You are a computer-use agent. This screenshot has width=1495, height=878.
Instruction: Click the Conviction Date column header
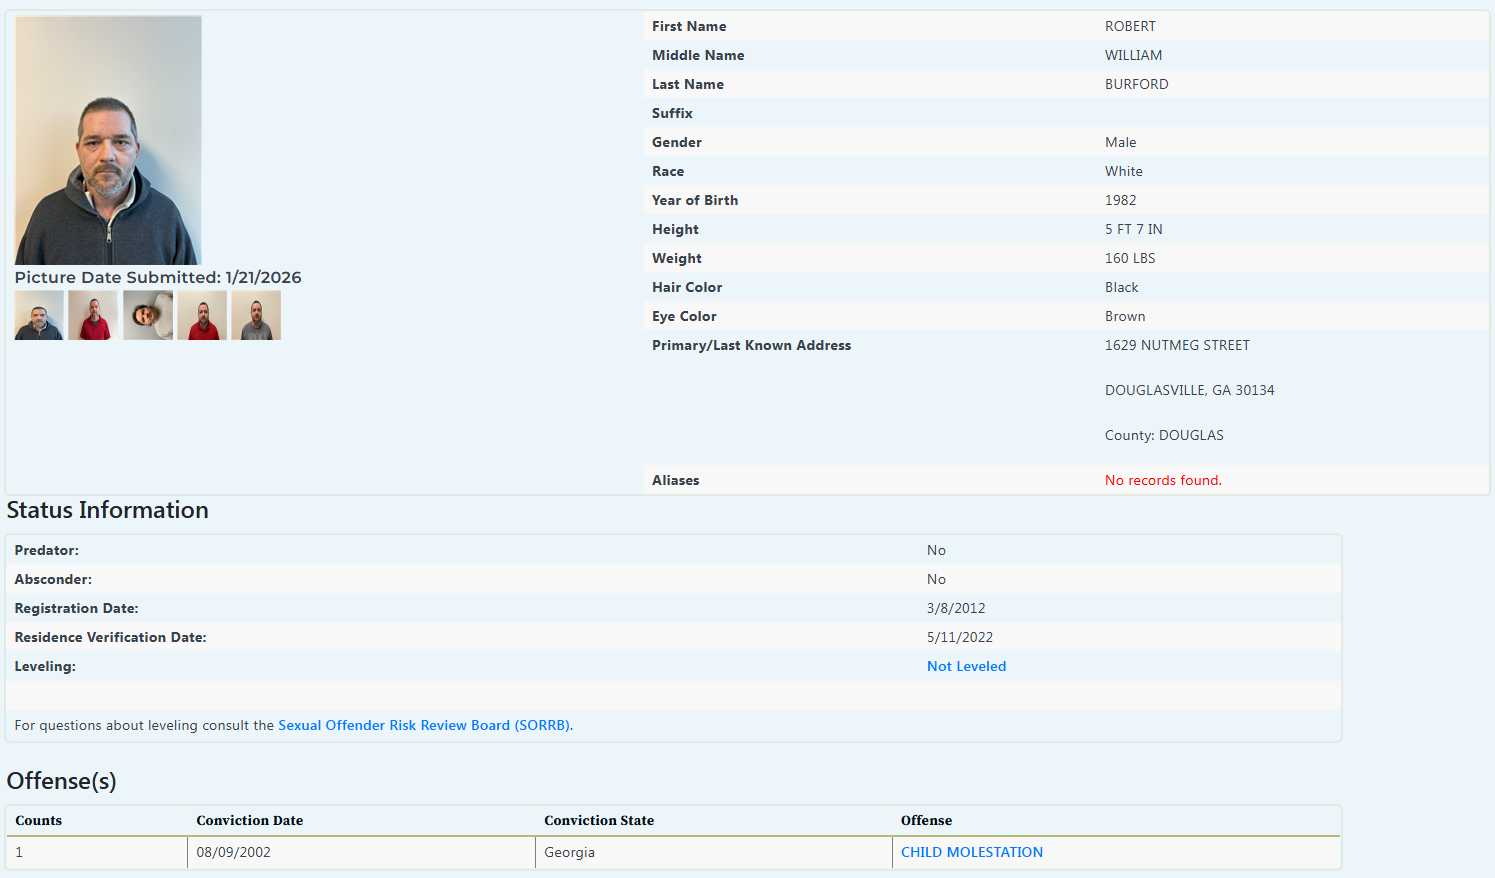tap(249, 820)
